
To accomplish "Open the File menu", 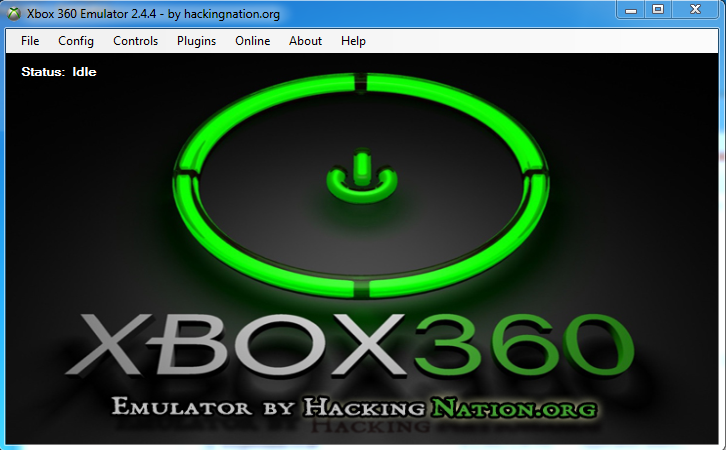I will pos(30,41).
